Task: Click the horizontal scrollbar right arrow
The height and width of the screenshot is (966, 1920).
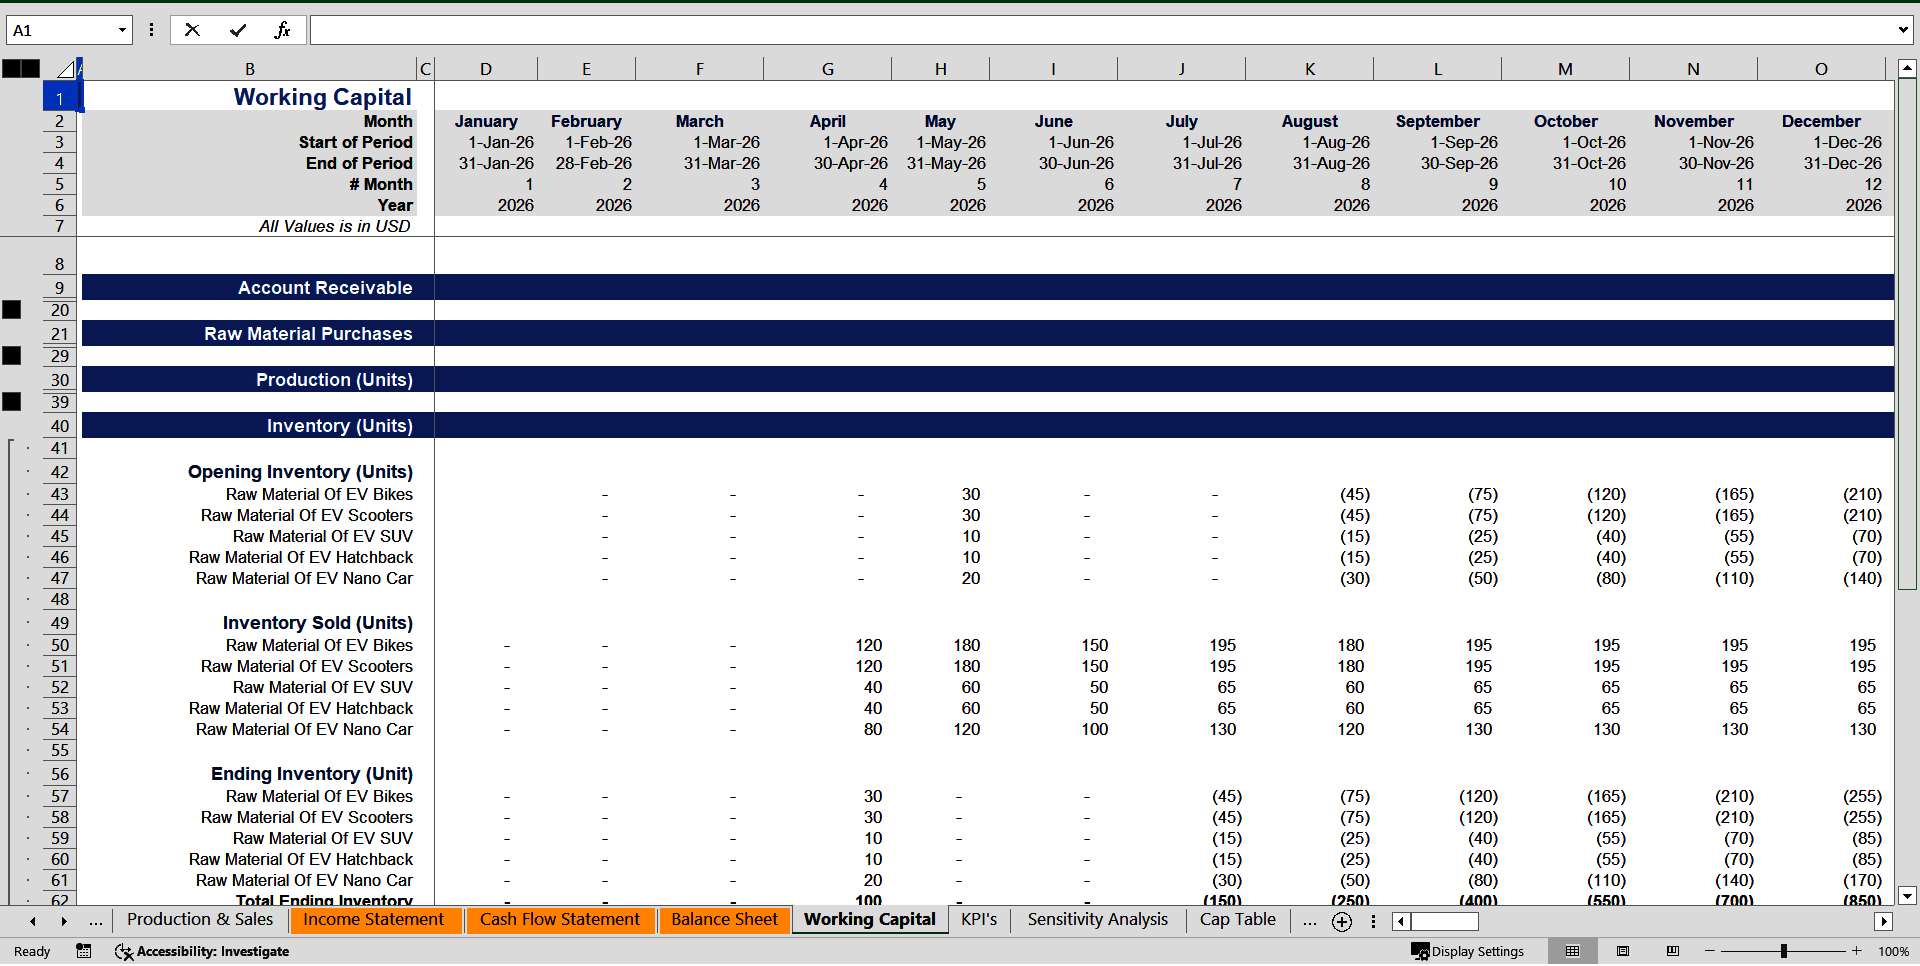Action: click(1884, 921)
